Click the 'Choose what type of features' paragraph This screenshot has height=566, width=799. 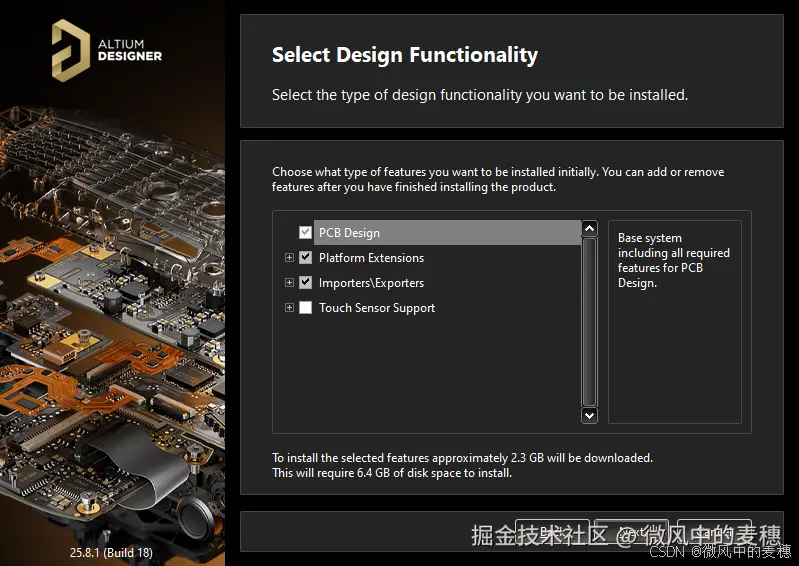[498, 179]
